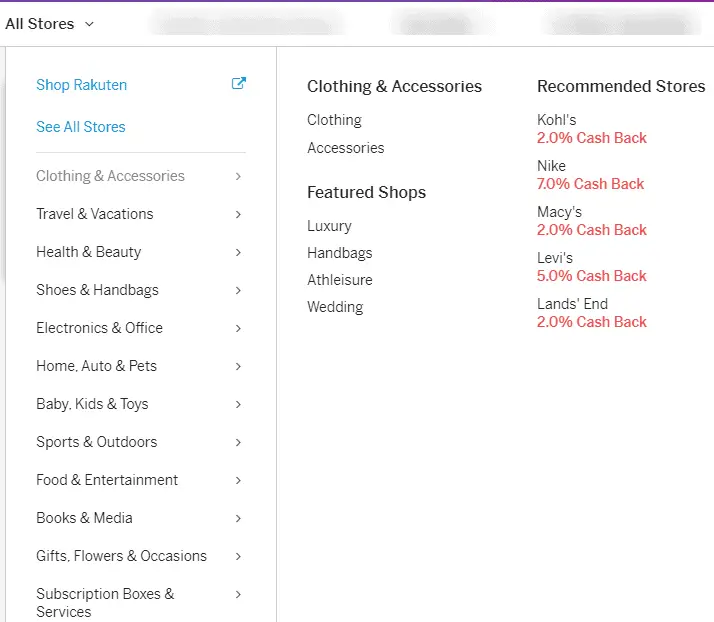Click Macy's 2.0% Cash Back offer
Screen dimensions: 714x622
tap(592, 230)
